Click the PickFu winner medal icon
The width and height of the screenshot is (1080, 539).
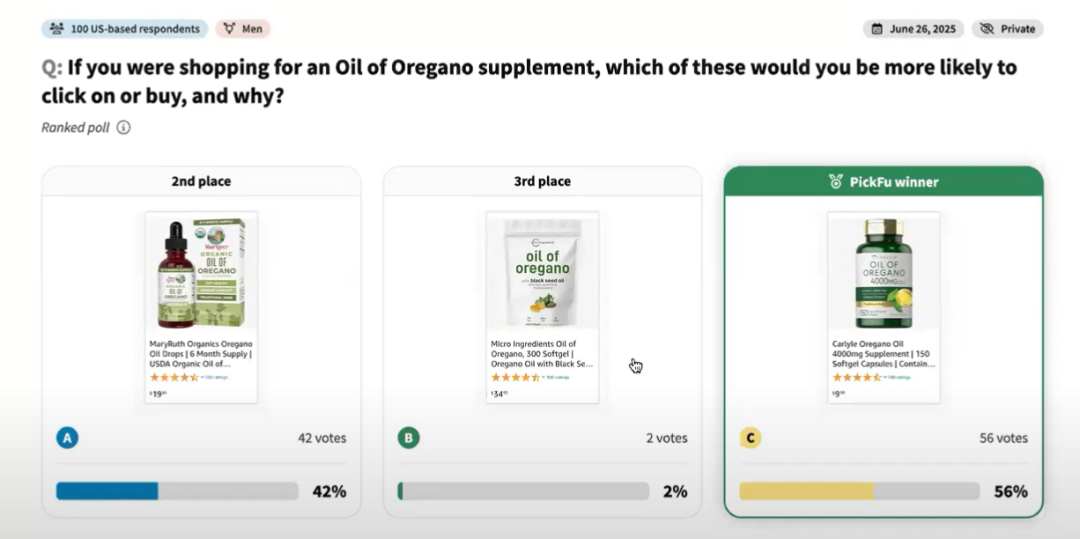835,182
